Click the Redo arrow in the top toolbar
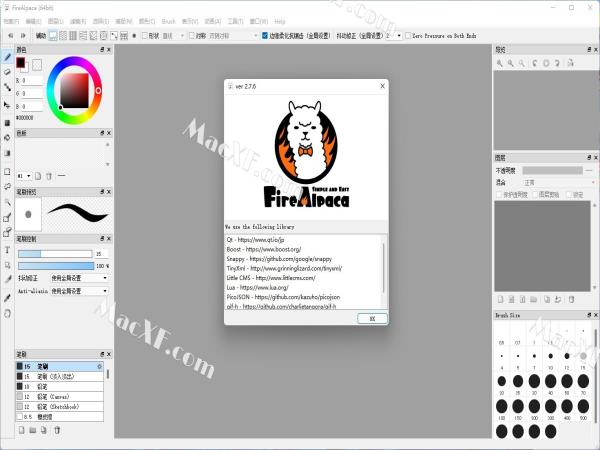The width and height of the screenshot is (600, 450). click(x=23, y=36)
